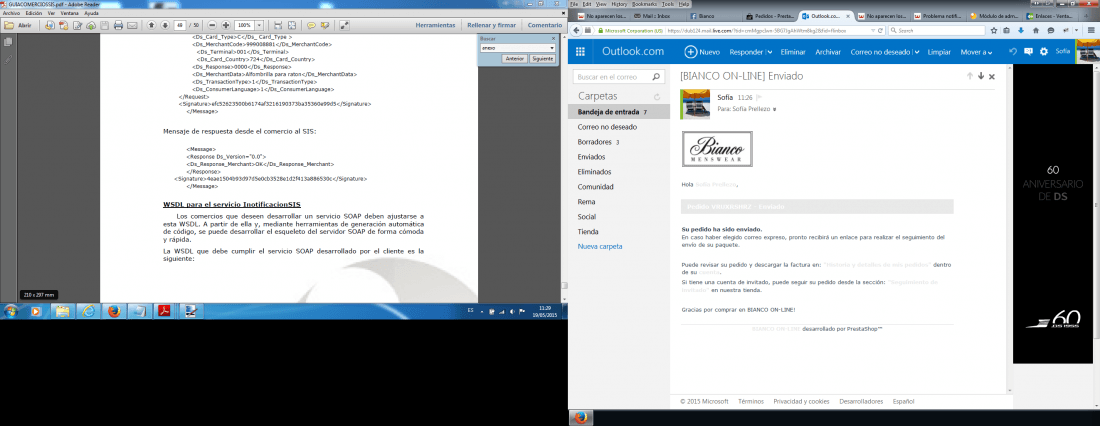Refresh the Carpetas folder list
This screenshot has width=1100, height=426.
[657, 96]
